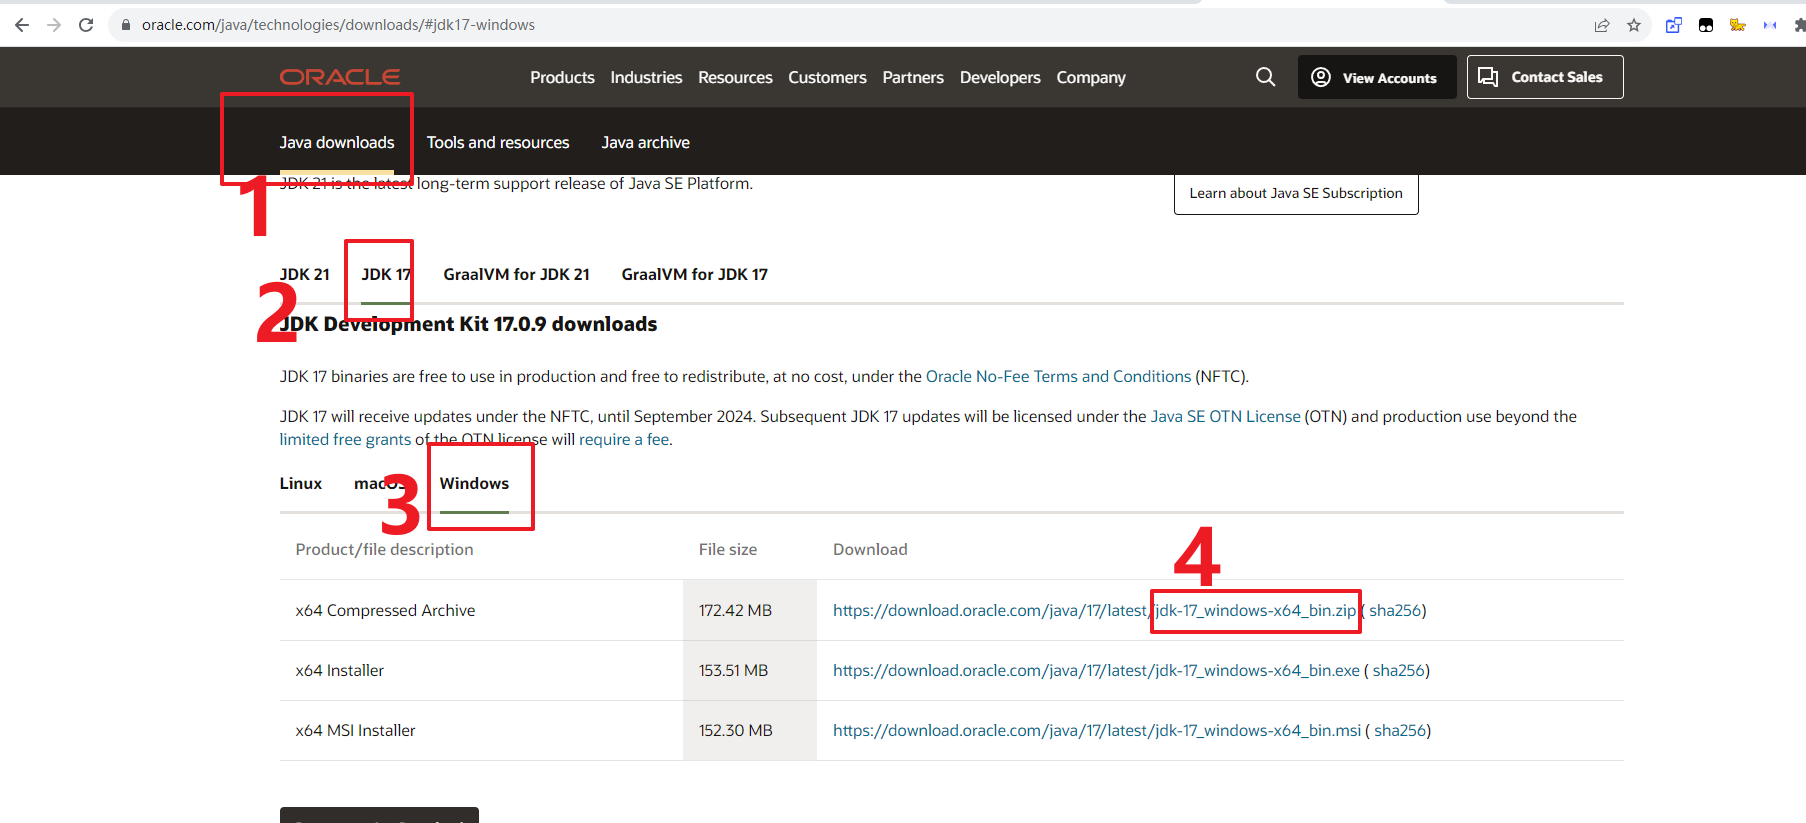
Task: Click the x64 Compressed Archive row label
Action: [385, 610]
